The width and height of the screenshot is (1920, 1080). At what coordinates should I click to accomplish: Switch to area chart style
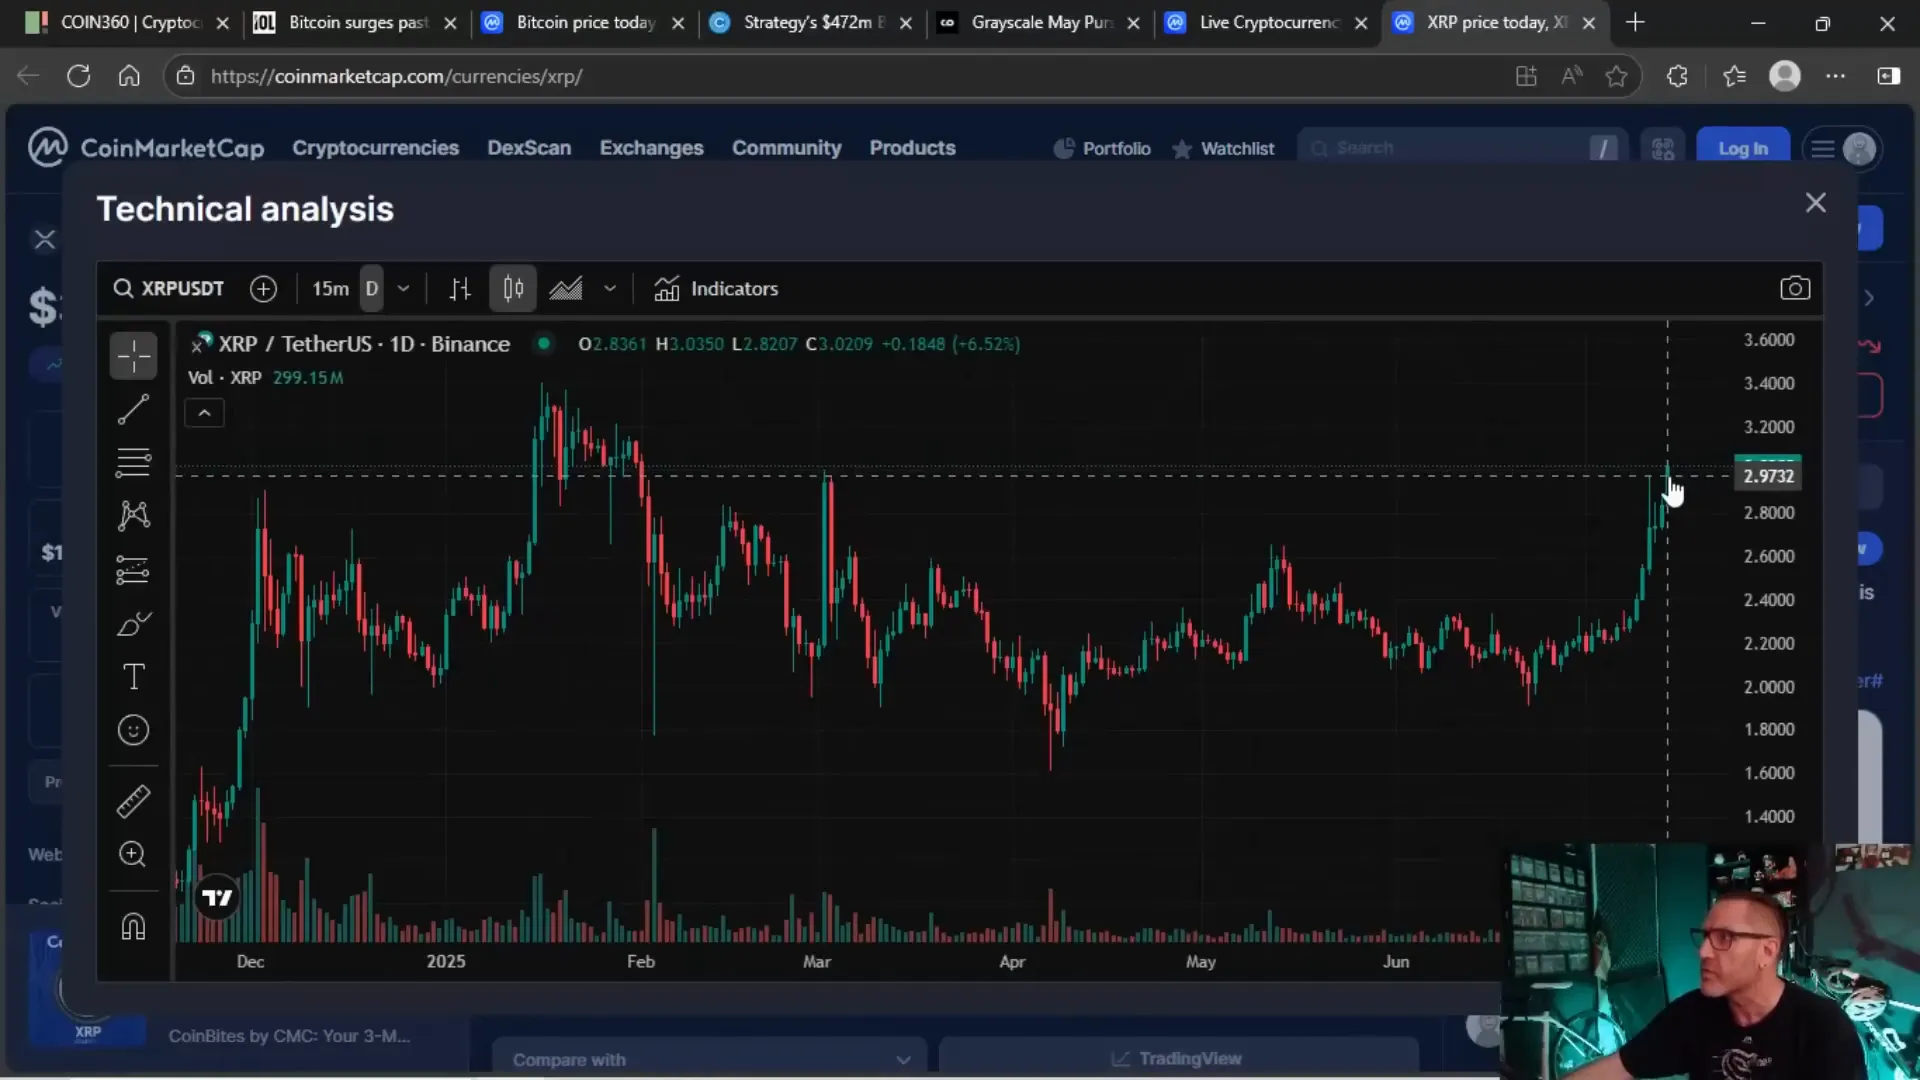pos(566,289)
